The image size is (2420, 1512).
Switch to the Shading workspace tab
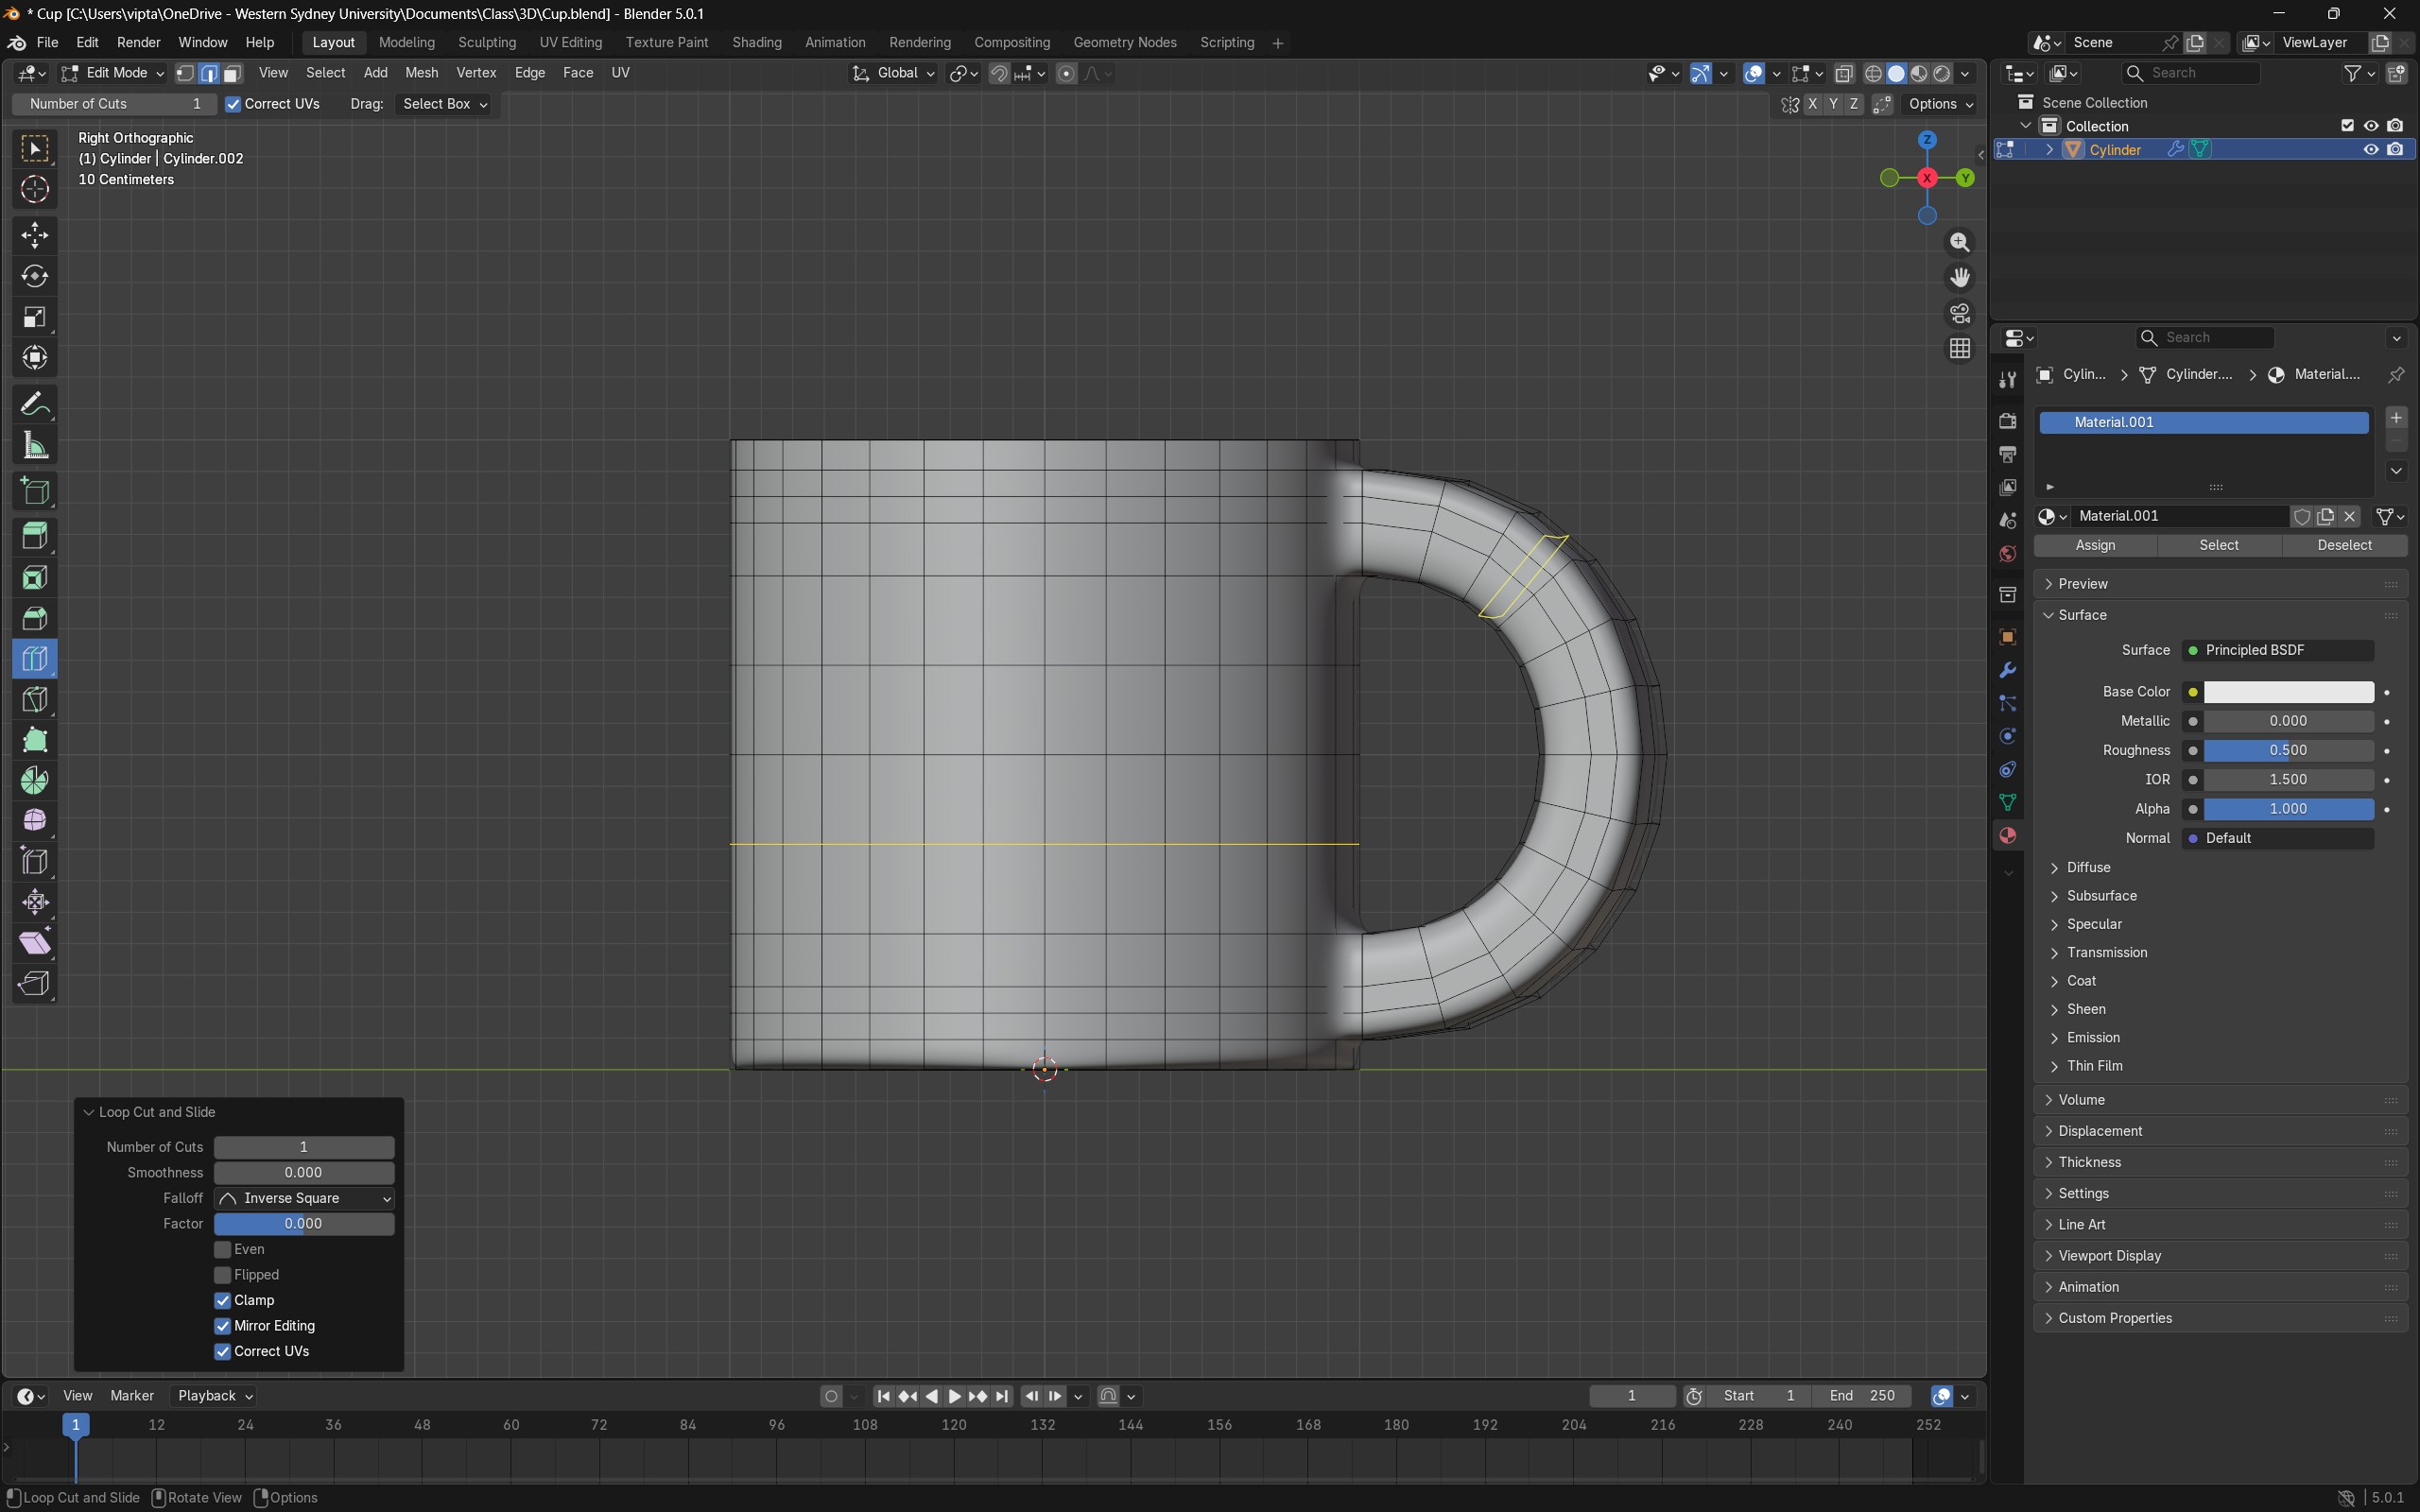756,43
